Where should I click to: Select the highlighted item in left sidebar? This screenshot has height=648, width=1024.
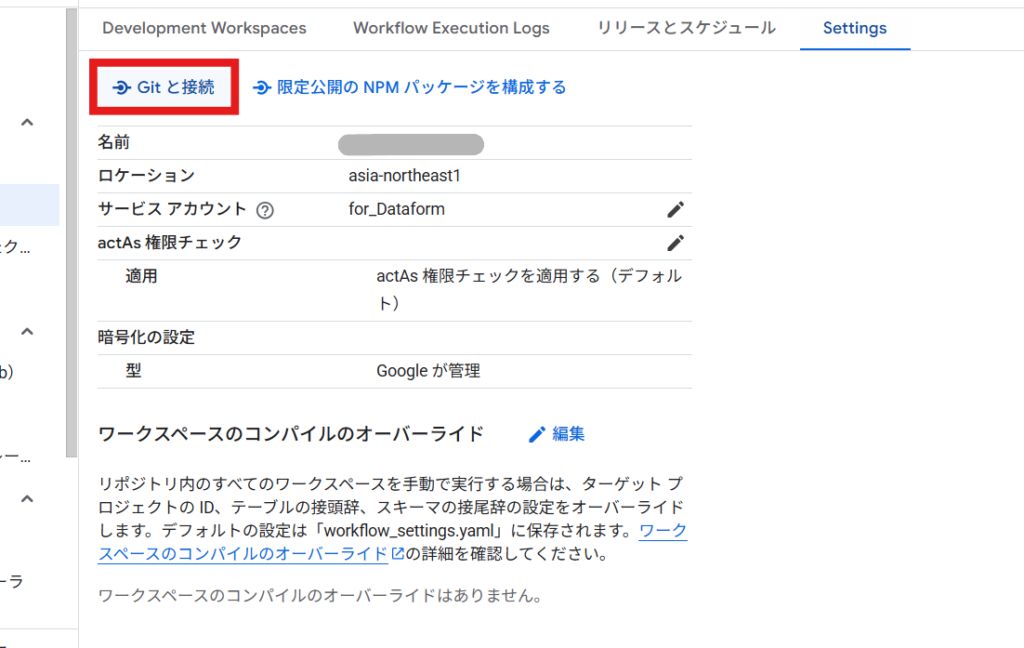pos(29,205)
